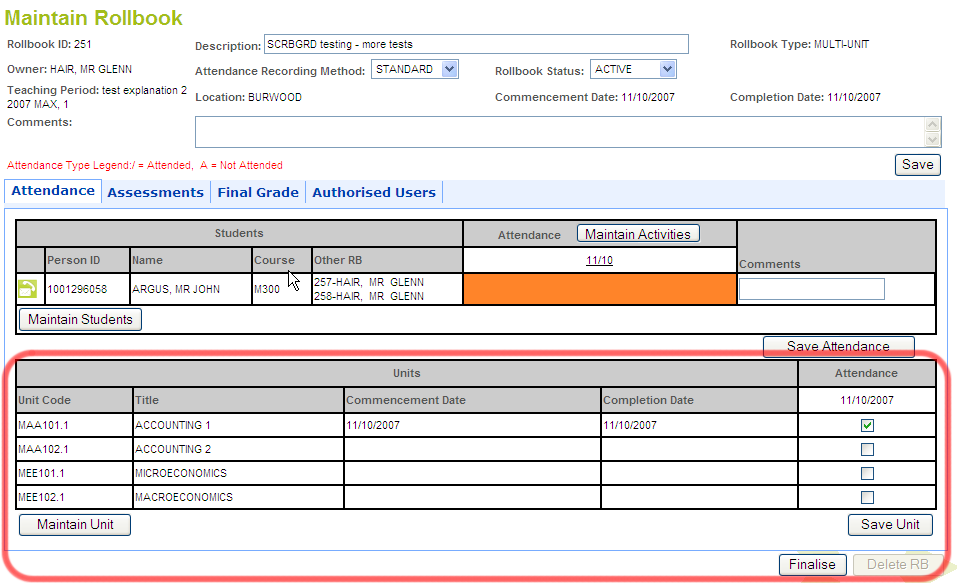Open the 11/10 attendance date link

(x=599, y=260)
